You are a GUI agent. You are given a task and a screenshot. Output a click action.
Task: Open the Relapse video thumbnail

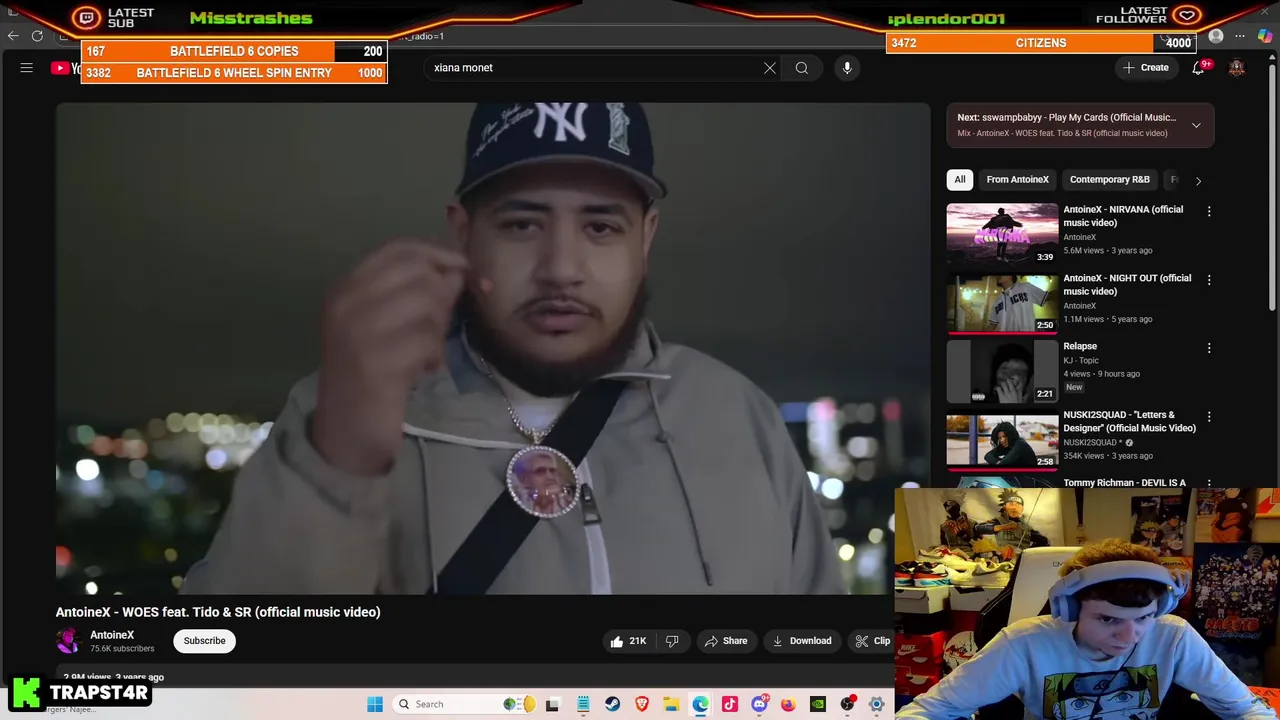click(x=1002, y=370)
